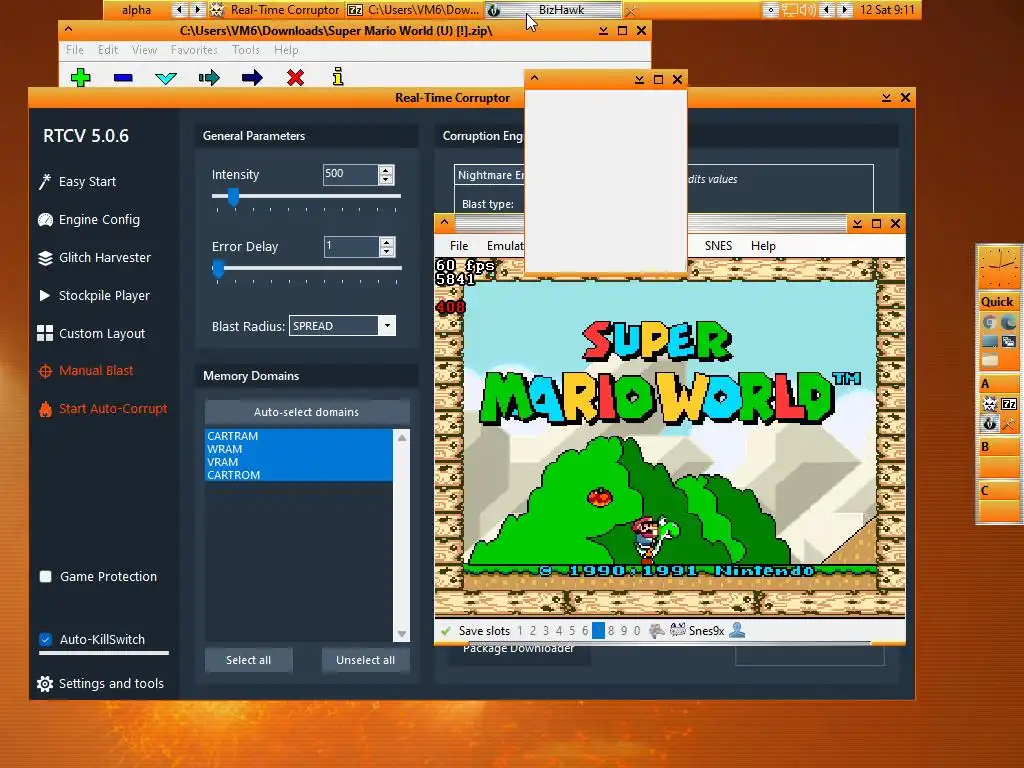
Task: Click the Copy arrow icon in 7-Zip toolbar
Action: pos(209,78)
